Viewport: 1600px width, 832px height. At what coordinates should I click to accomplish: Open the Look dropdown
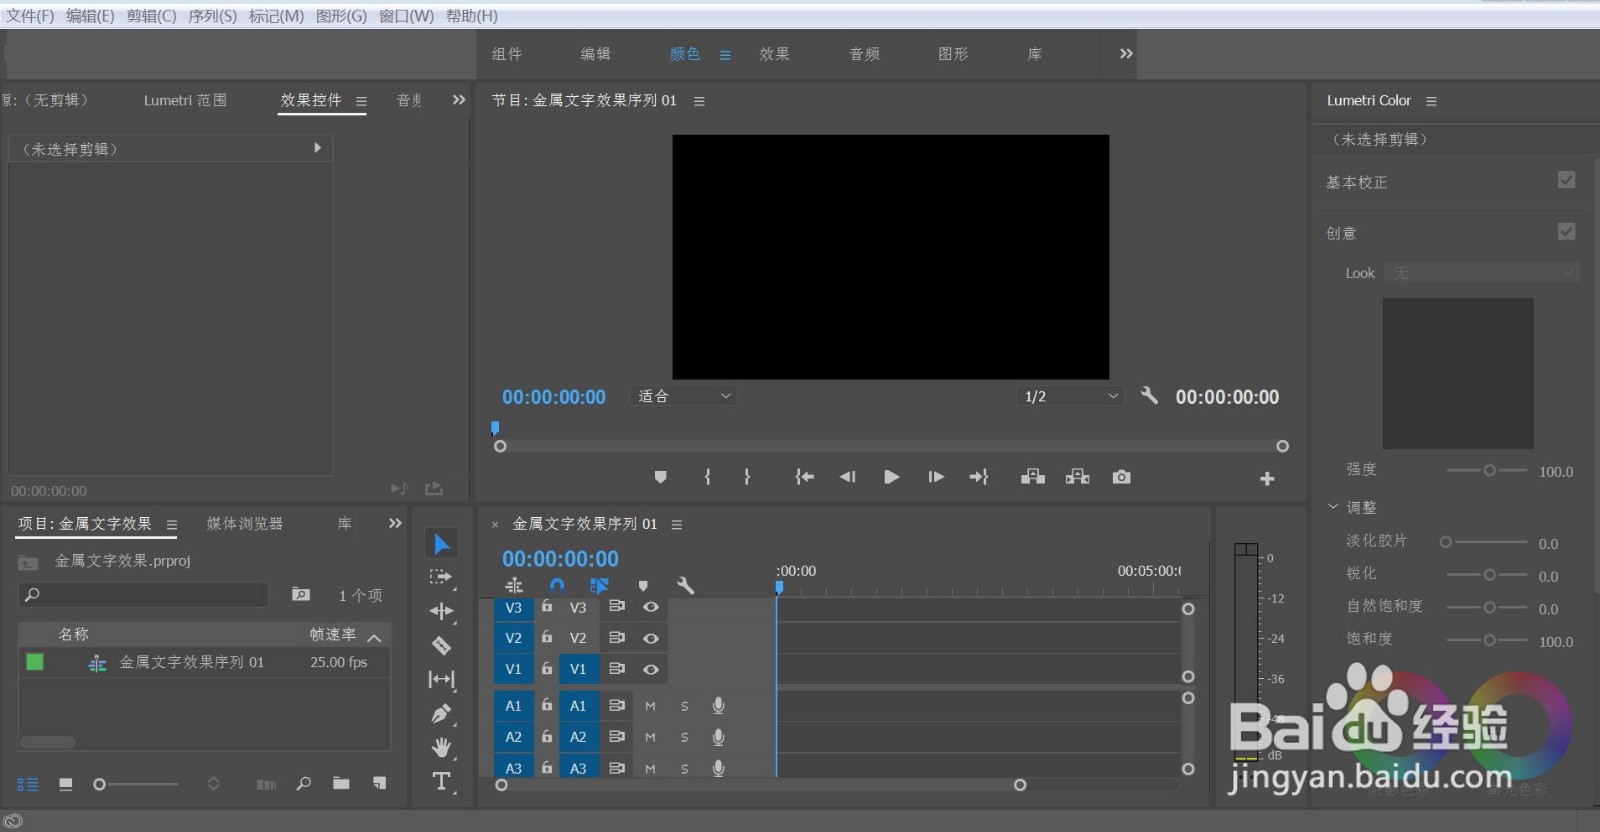[1482, 273]
